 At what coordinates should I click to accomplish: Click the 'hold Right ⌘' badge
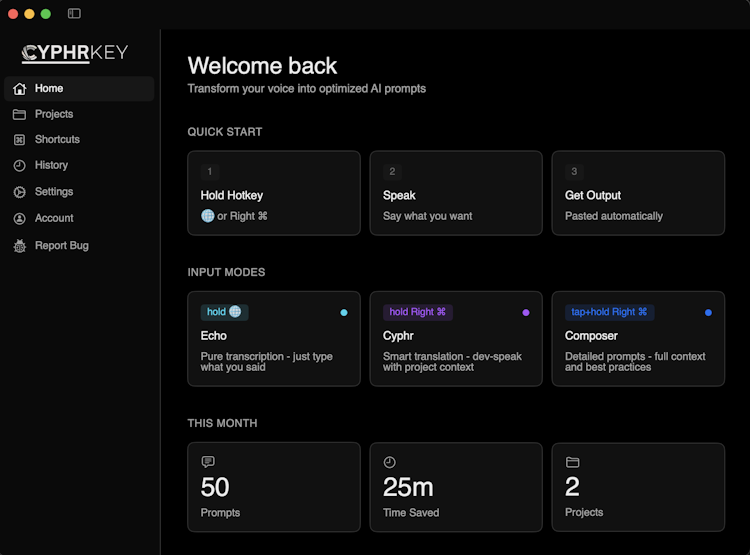point(418,312)
